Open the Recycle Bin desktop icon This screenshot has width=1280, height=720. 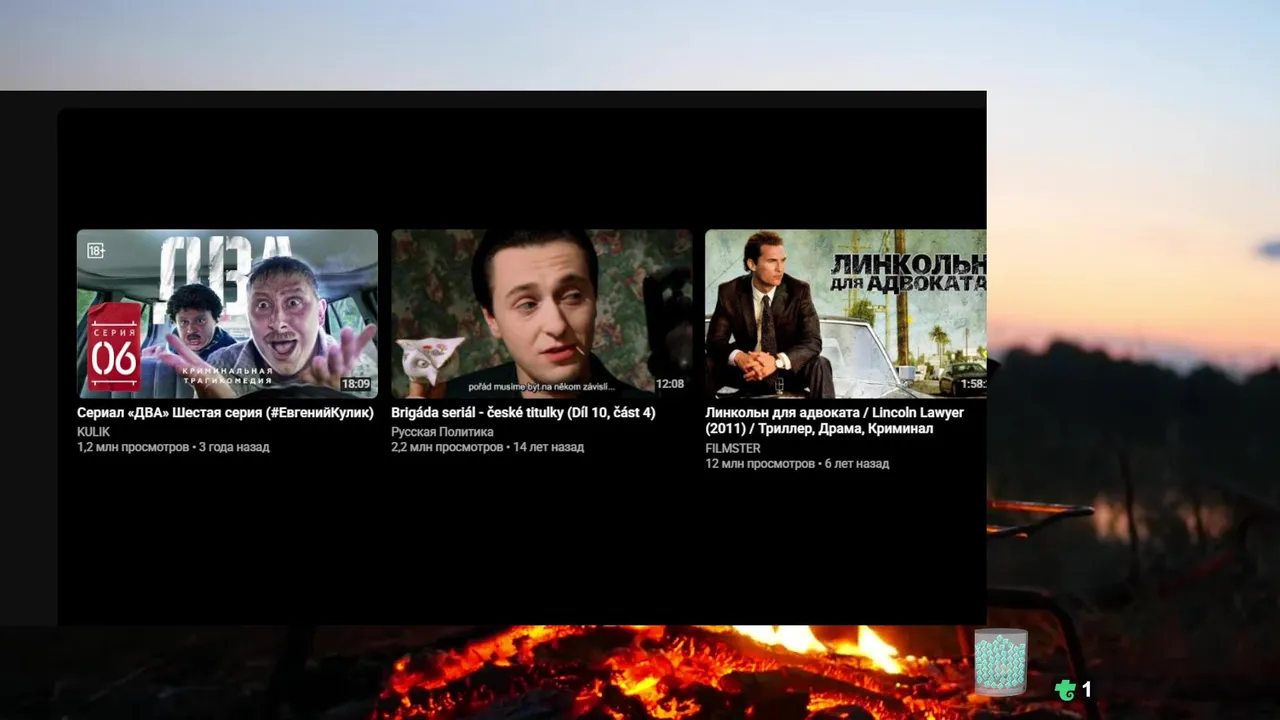[x=1001, y=661]
